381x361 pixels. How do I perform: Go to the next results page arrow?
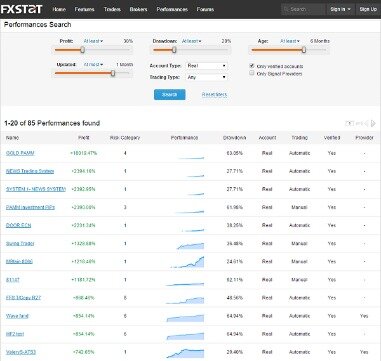[373, 124]
